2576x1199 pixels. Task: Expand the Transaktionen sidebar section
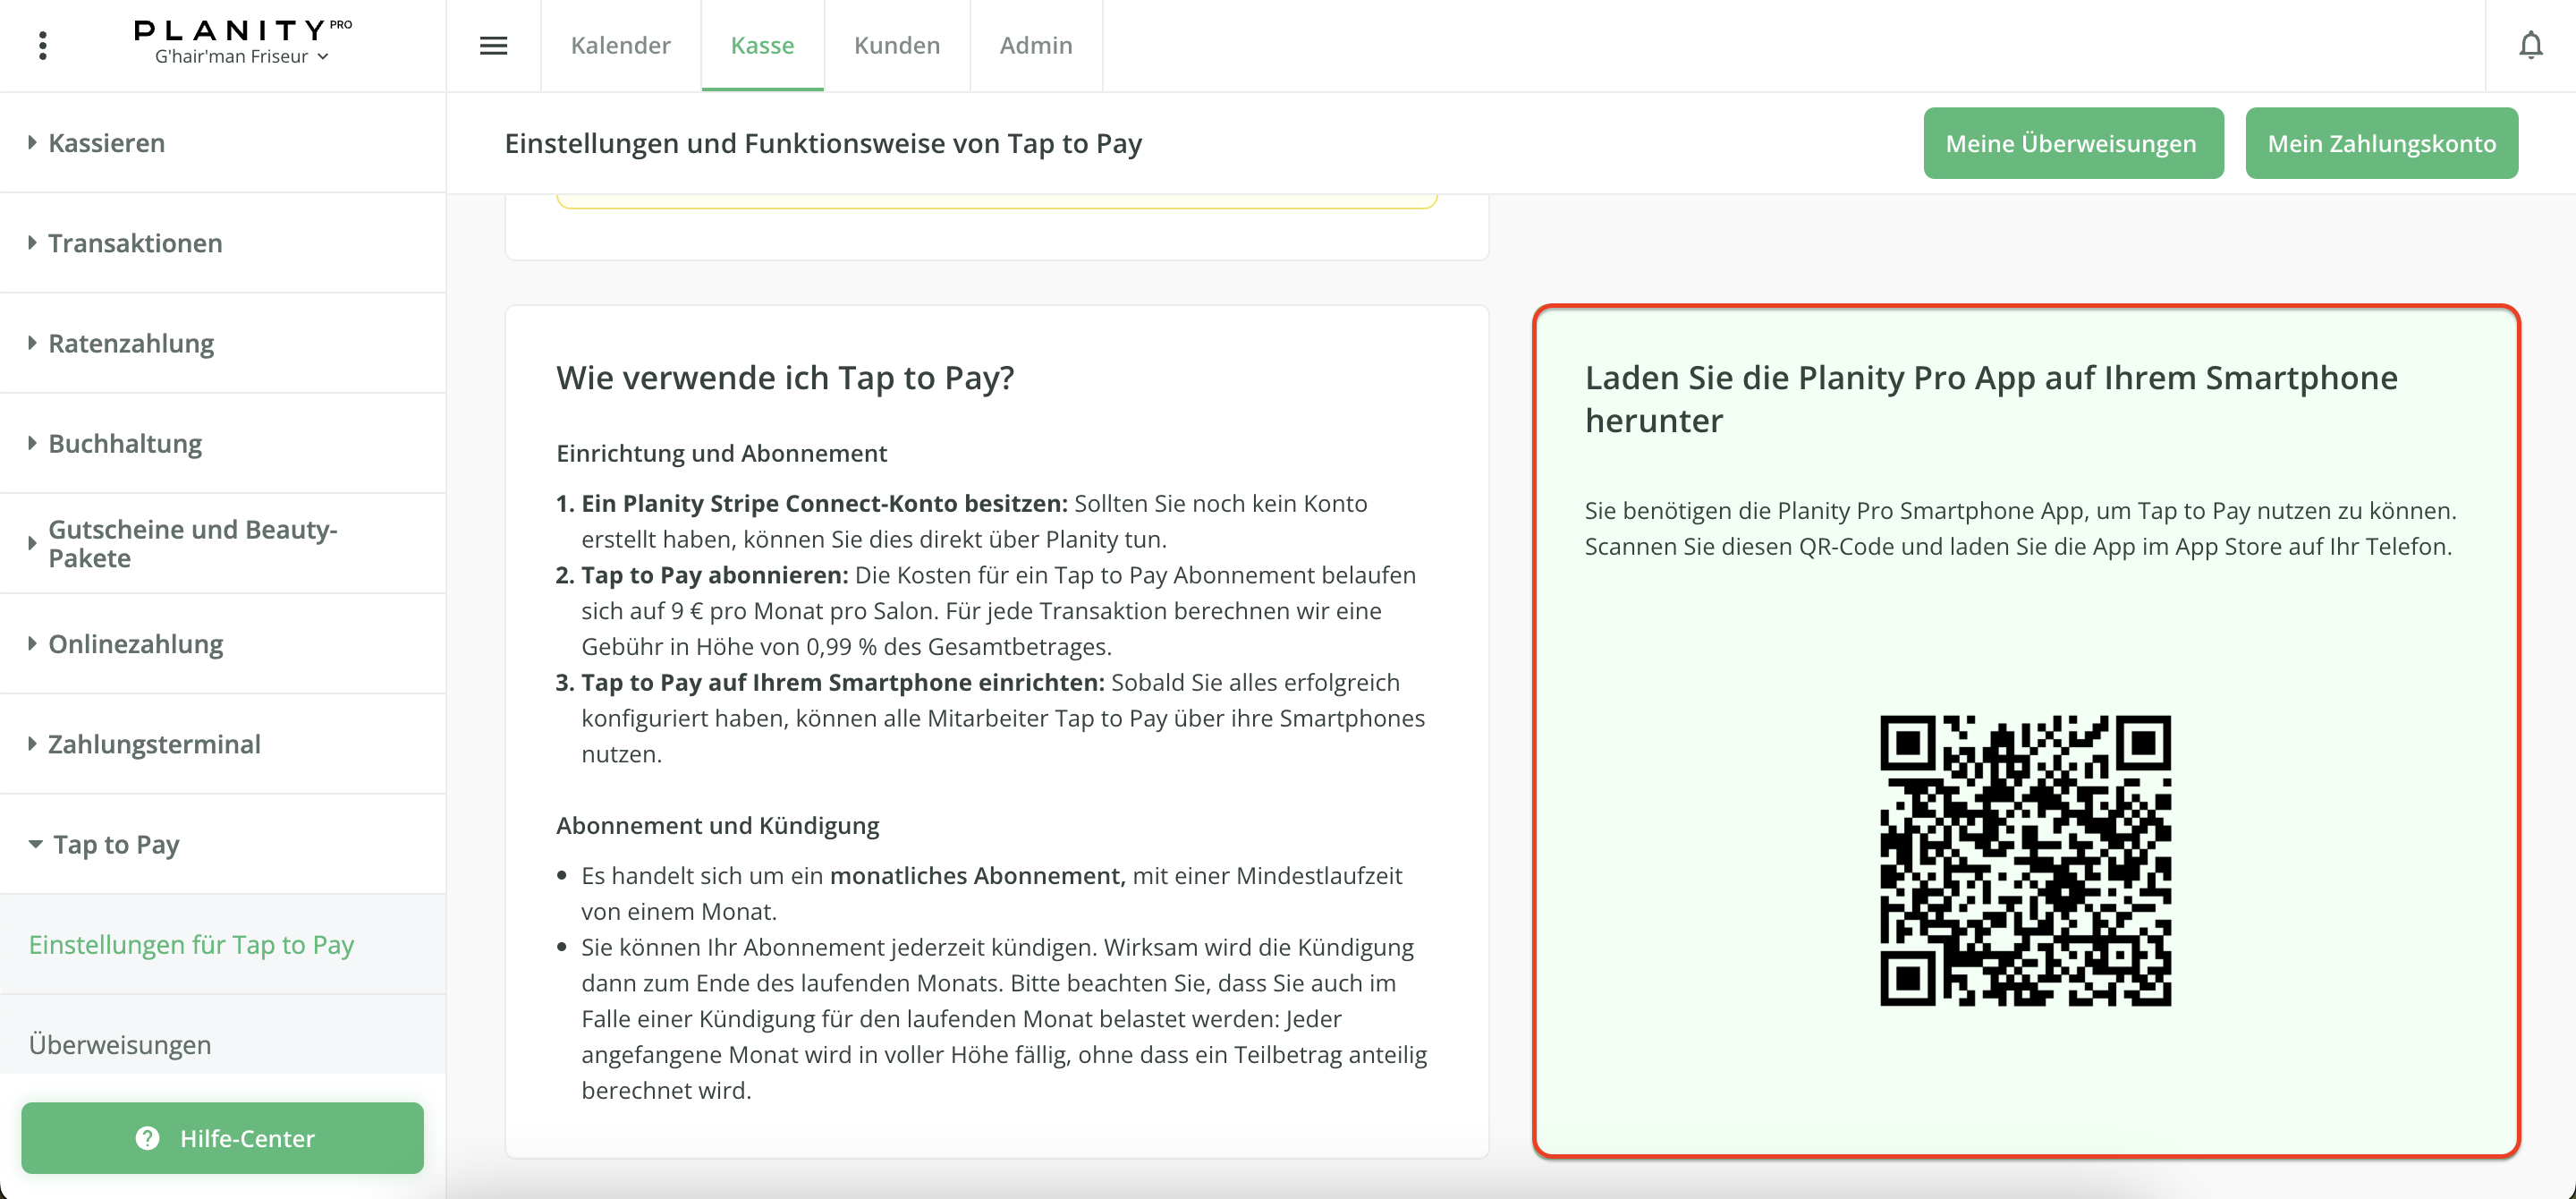coord(134,243)
